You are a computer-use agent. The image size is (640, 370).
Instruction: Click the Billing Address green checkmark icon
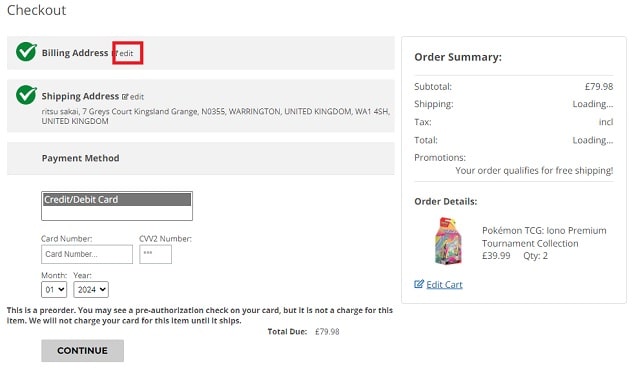click(26, 52)
